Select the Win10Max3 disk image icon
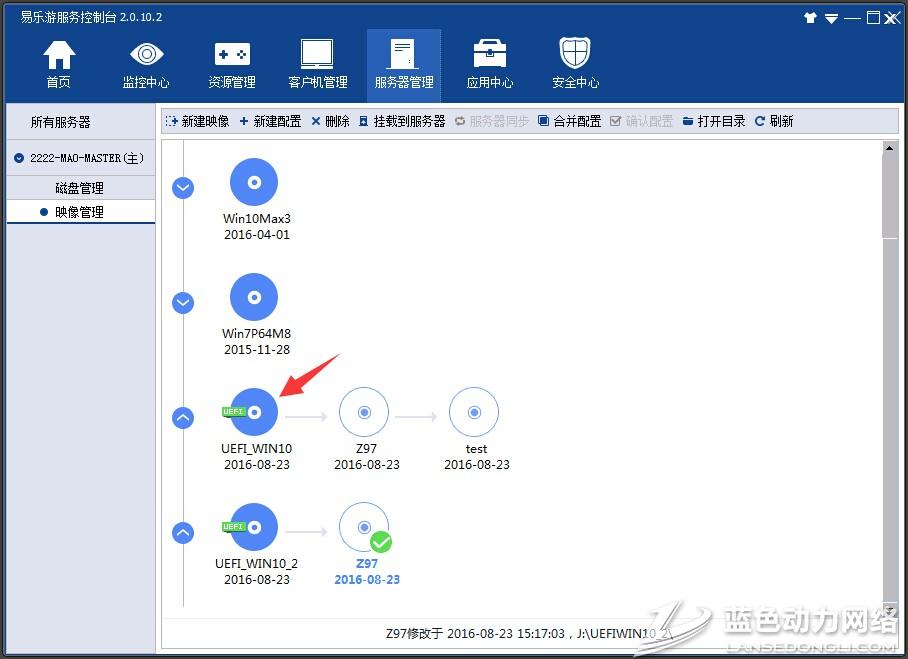 [x=254, y=183]
